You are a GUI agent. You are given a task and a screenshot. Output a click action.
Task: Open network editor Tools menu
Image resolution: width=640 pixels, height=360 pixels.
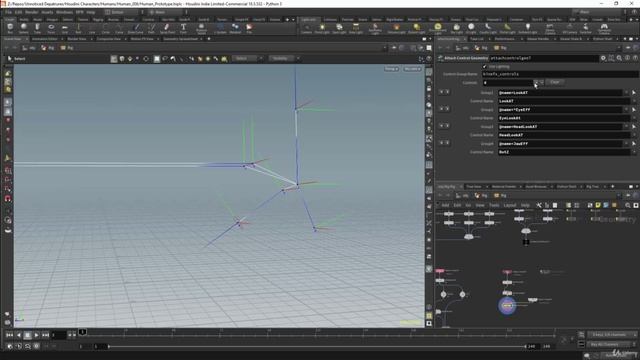[494, 205]
